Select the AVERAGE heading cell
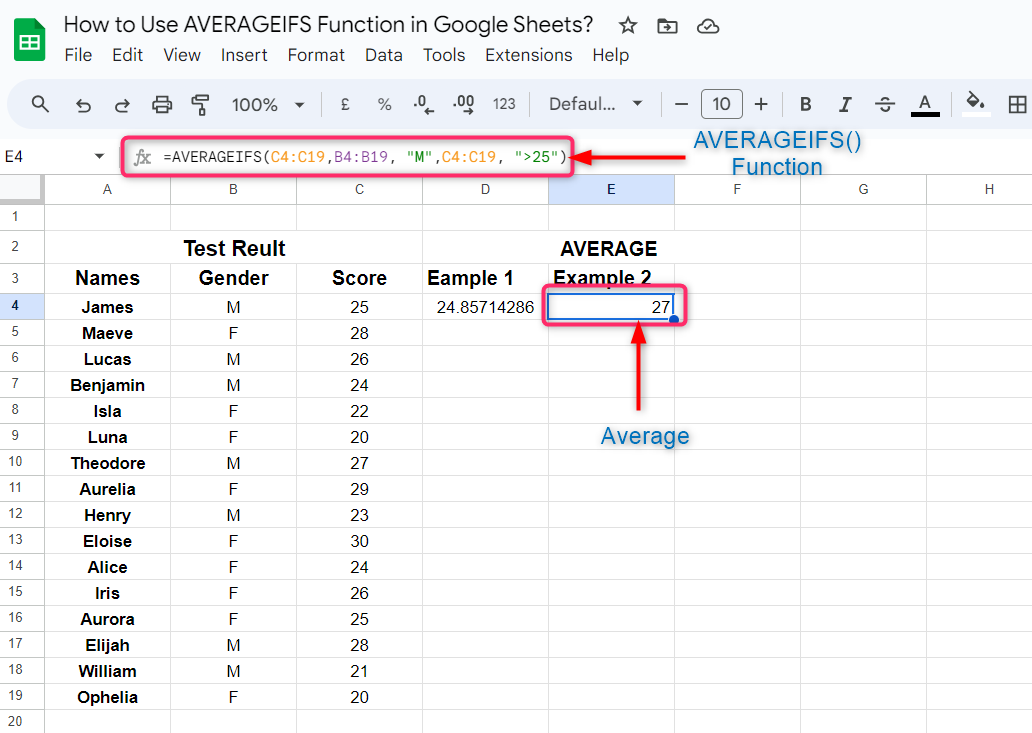 pos(609,248)
